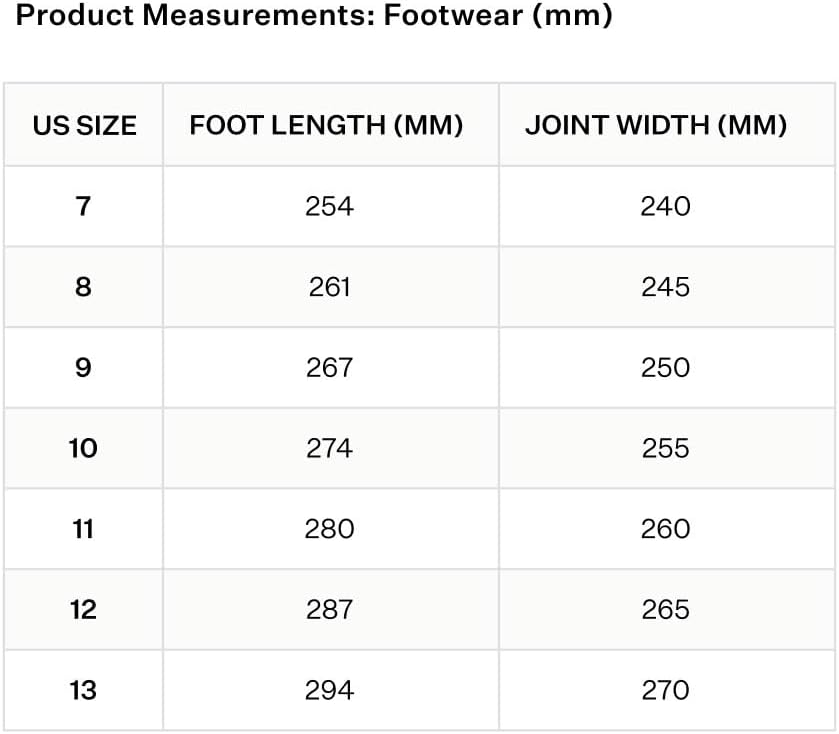Select the US SIZE column header
The width and height of the screenshot is (839, 734).
pyautogui.click(x=84, y=125)
